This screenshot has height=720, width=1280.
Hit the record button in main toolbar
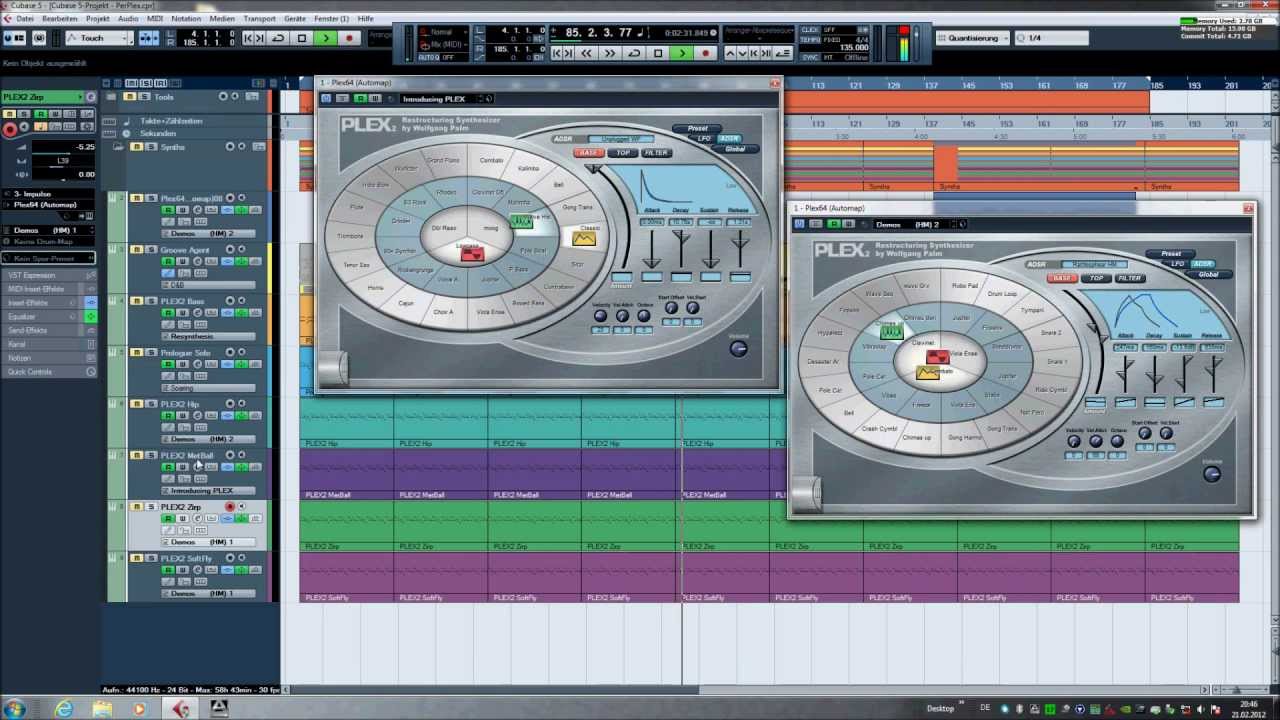[349, 38]
